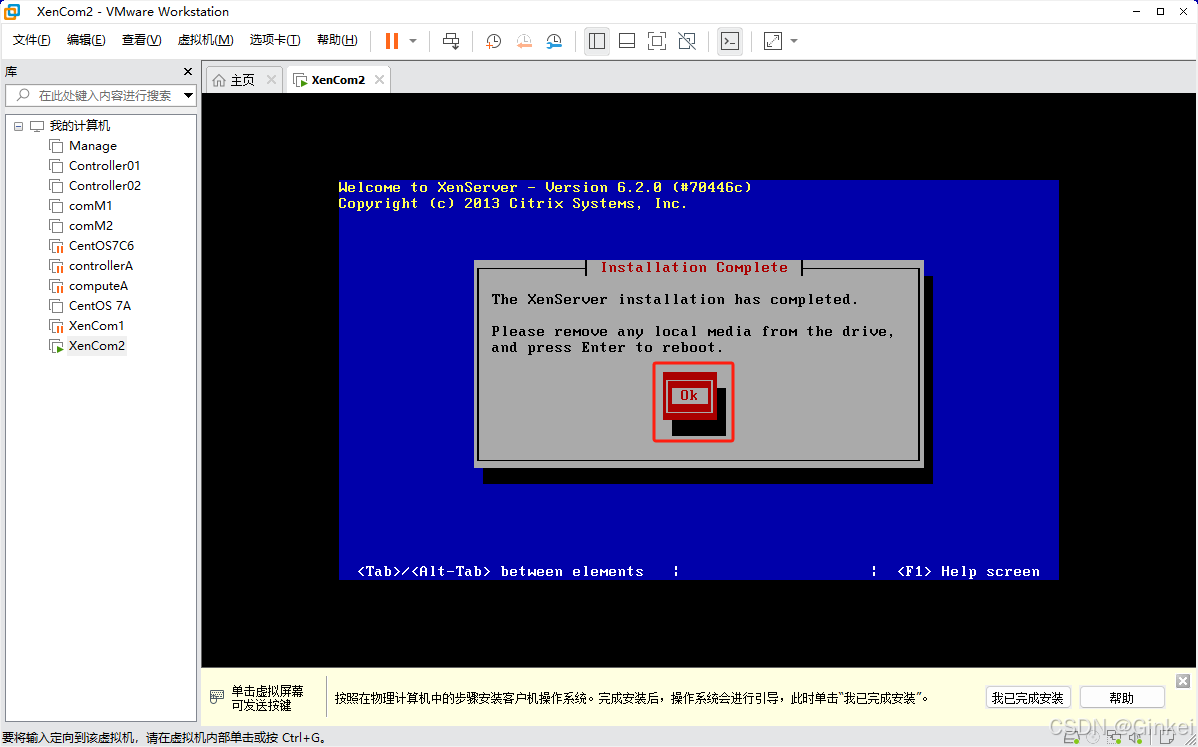Open the 选项卡(T) menu
Screen dimensions: 1198x747
[x=275, y=40]
